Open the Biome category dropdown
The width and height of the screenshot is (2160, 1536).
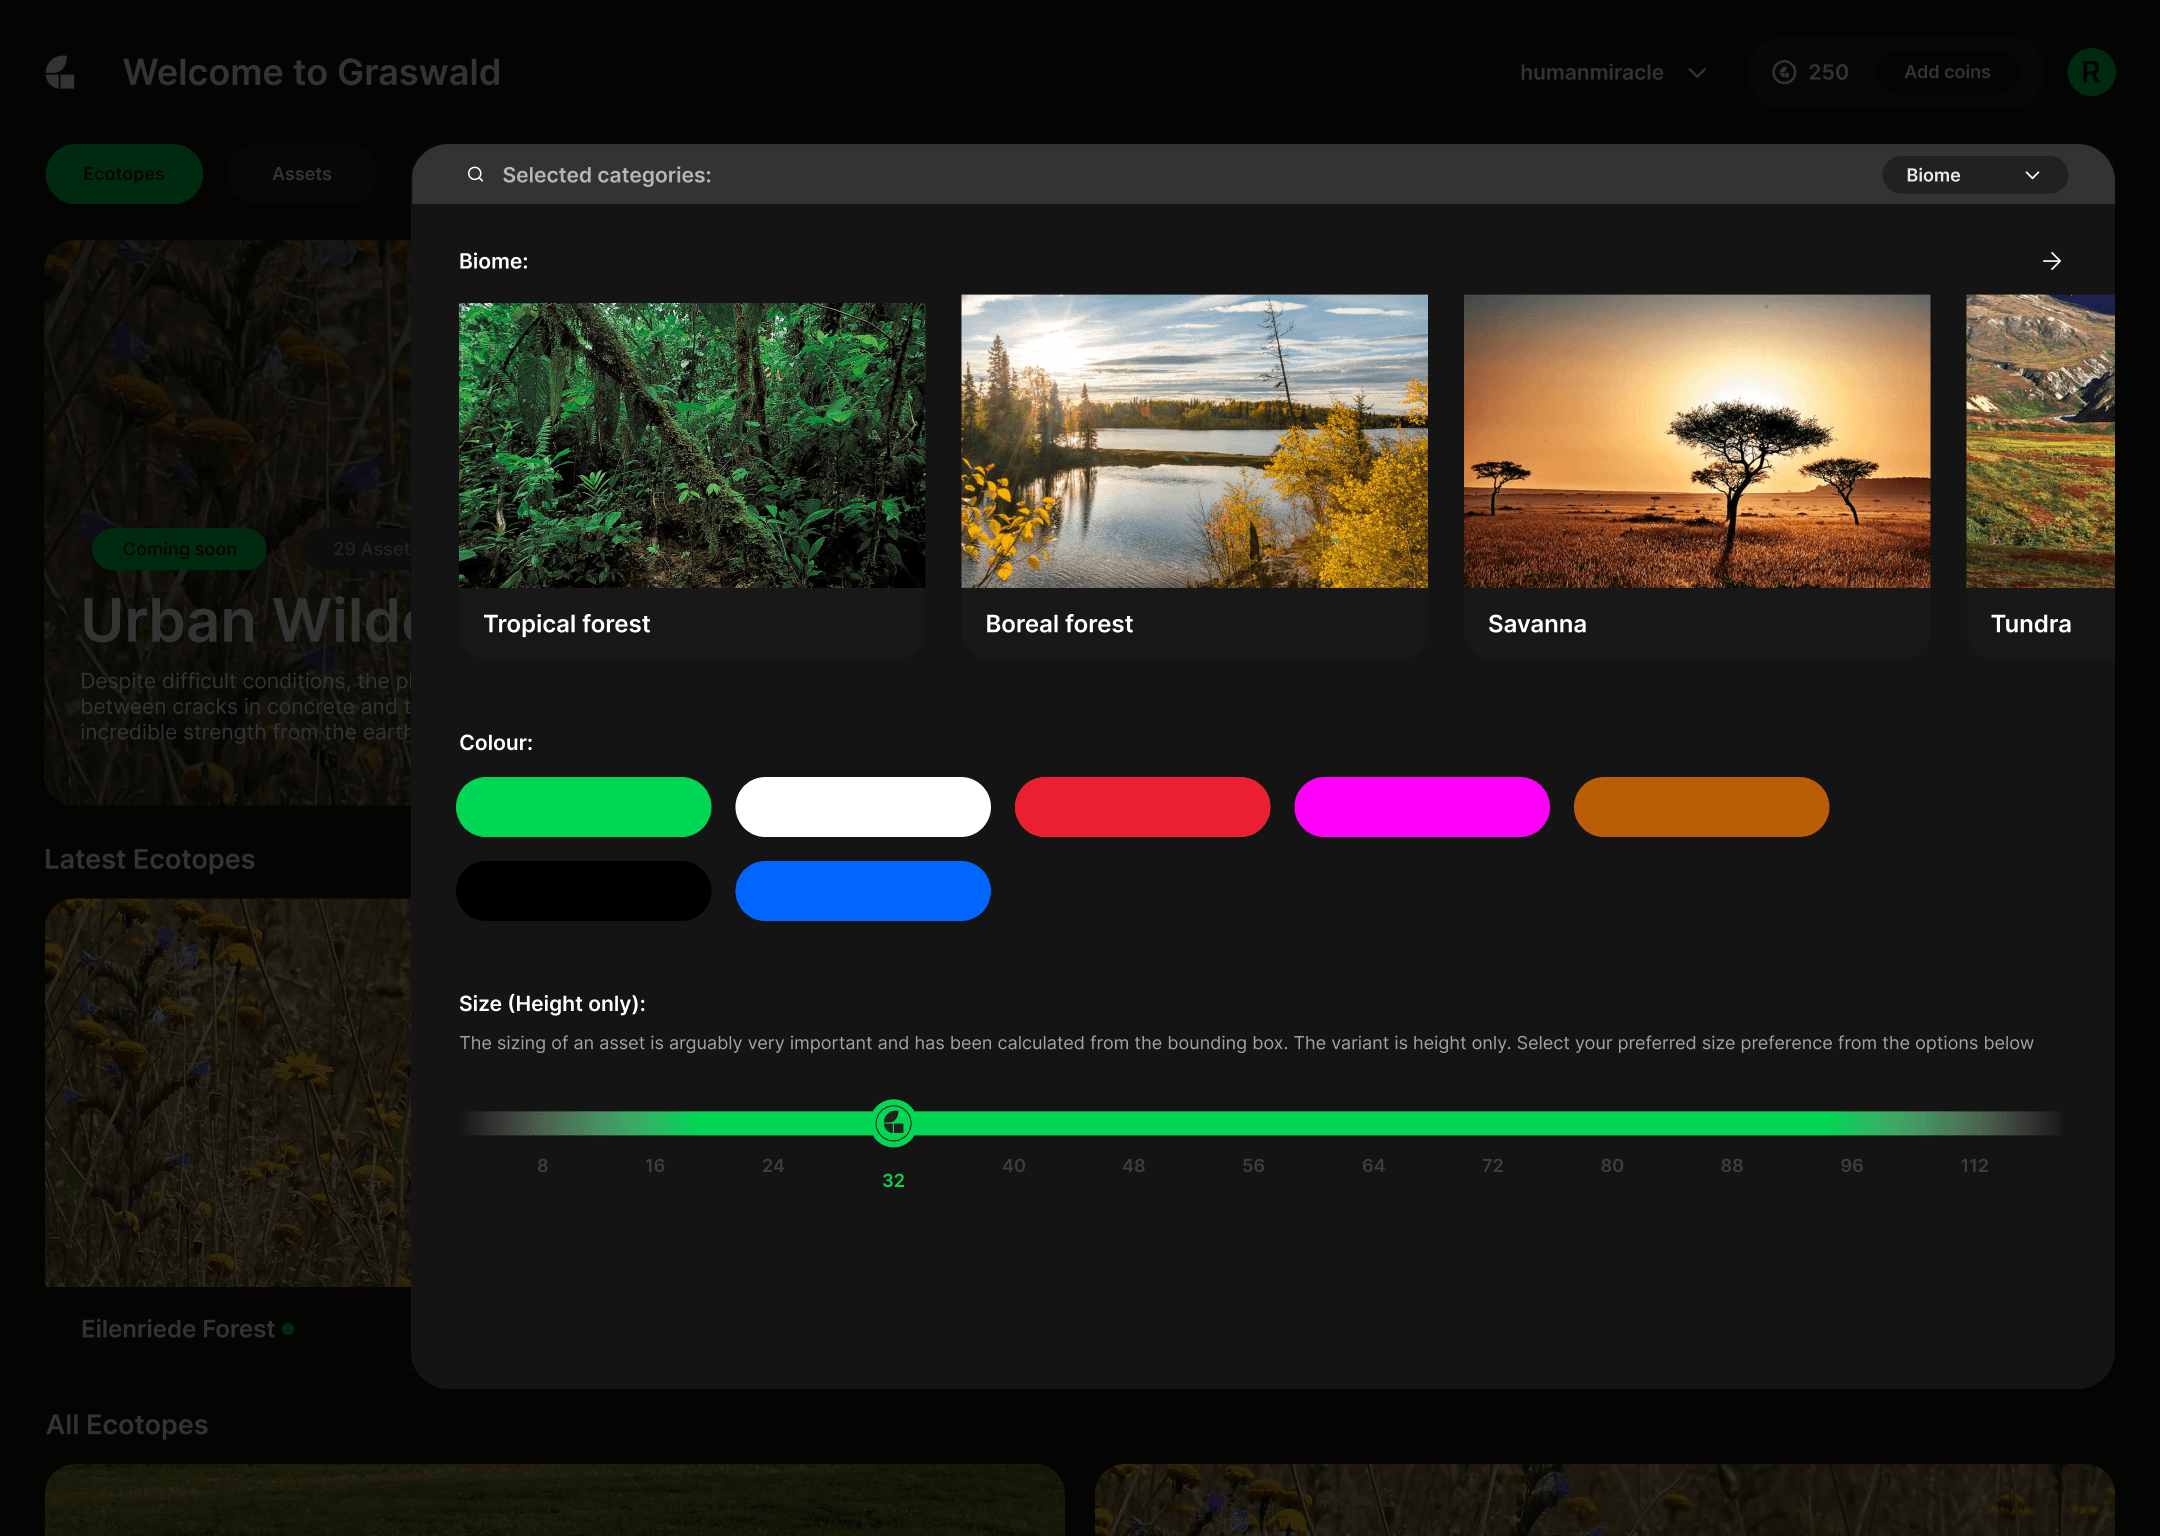[1973, 175]
